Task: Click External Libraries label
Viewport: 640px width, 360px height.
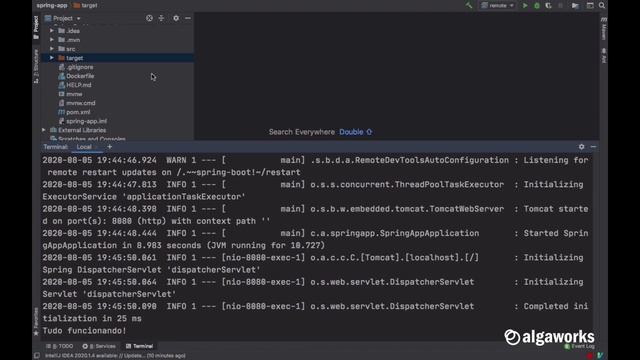Action: pyautogui.click(x=82, y=130)
